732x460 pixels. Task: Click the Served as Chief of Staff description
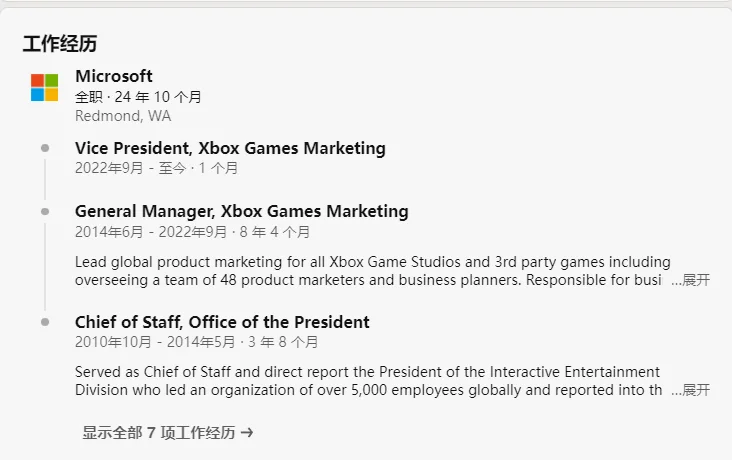[x=368, y=381]
